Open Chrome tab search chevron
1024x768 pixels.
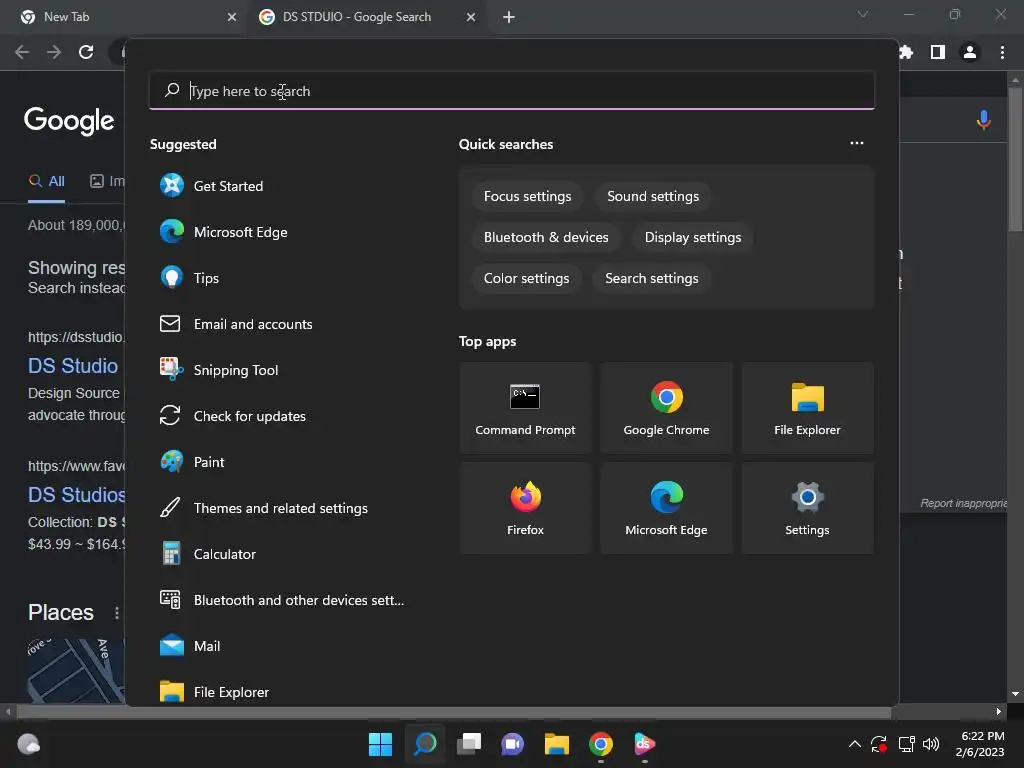click(863, 14)
